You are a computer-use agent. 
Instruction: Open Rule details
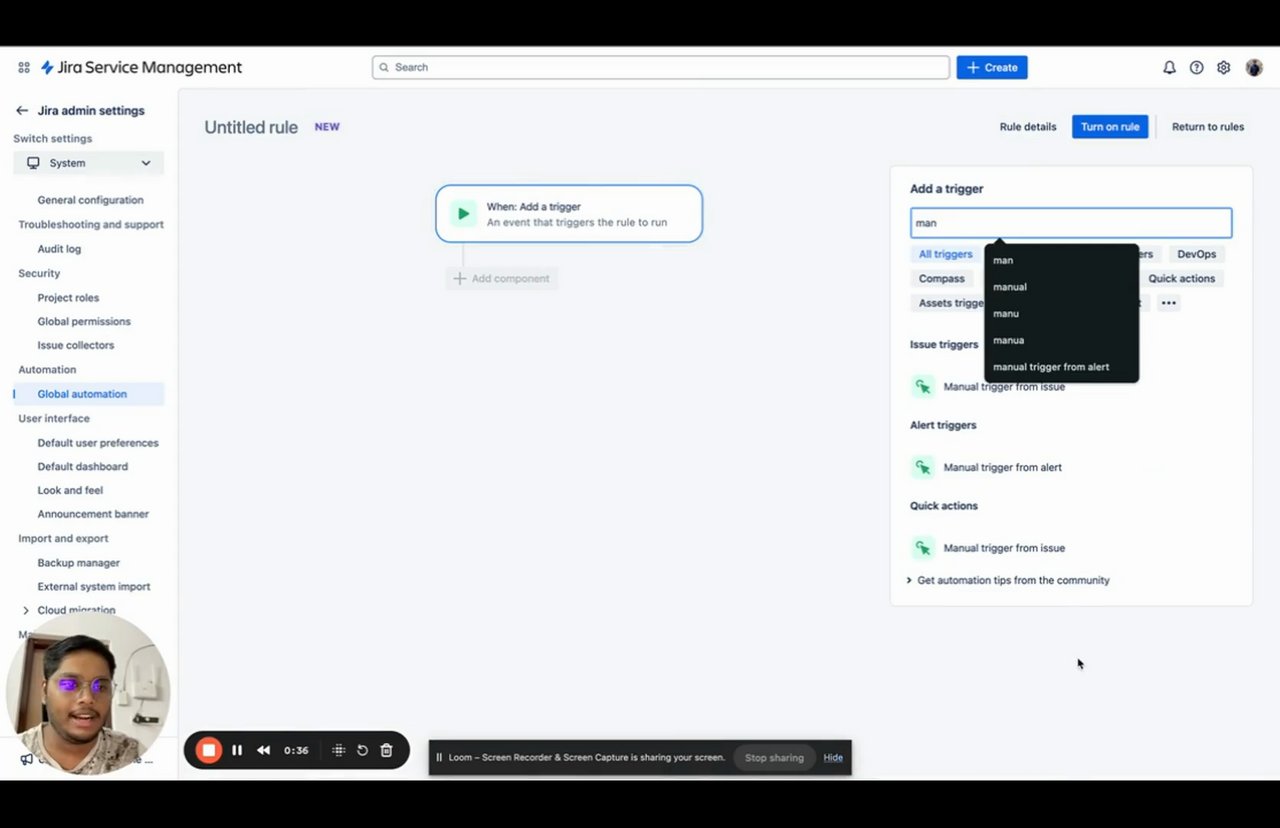coord(1028,127)
